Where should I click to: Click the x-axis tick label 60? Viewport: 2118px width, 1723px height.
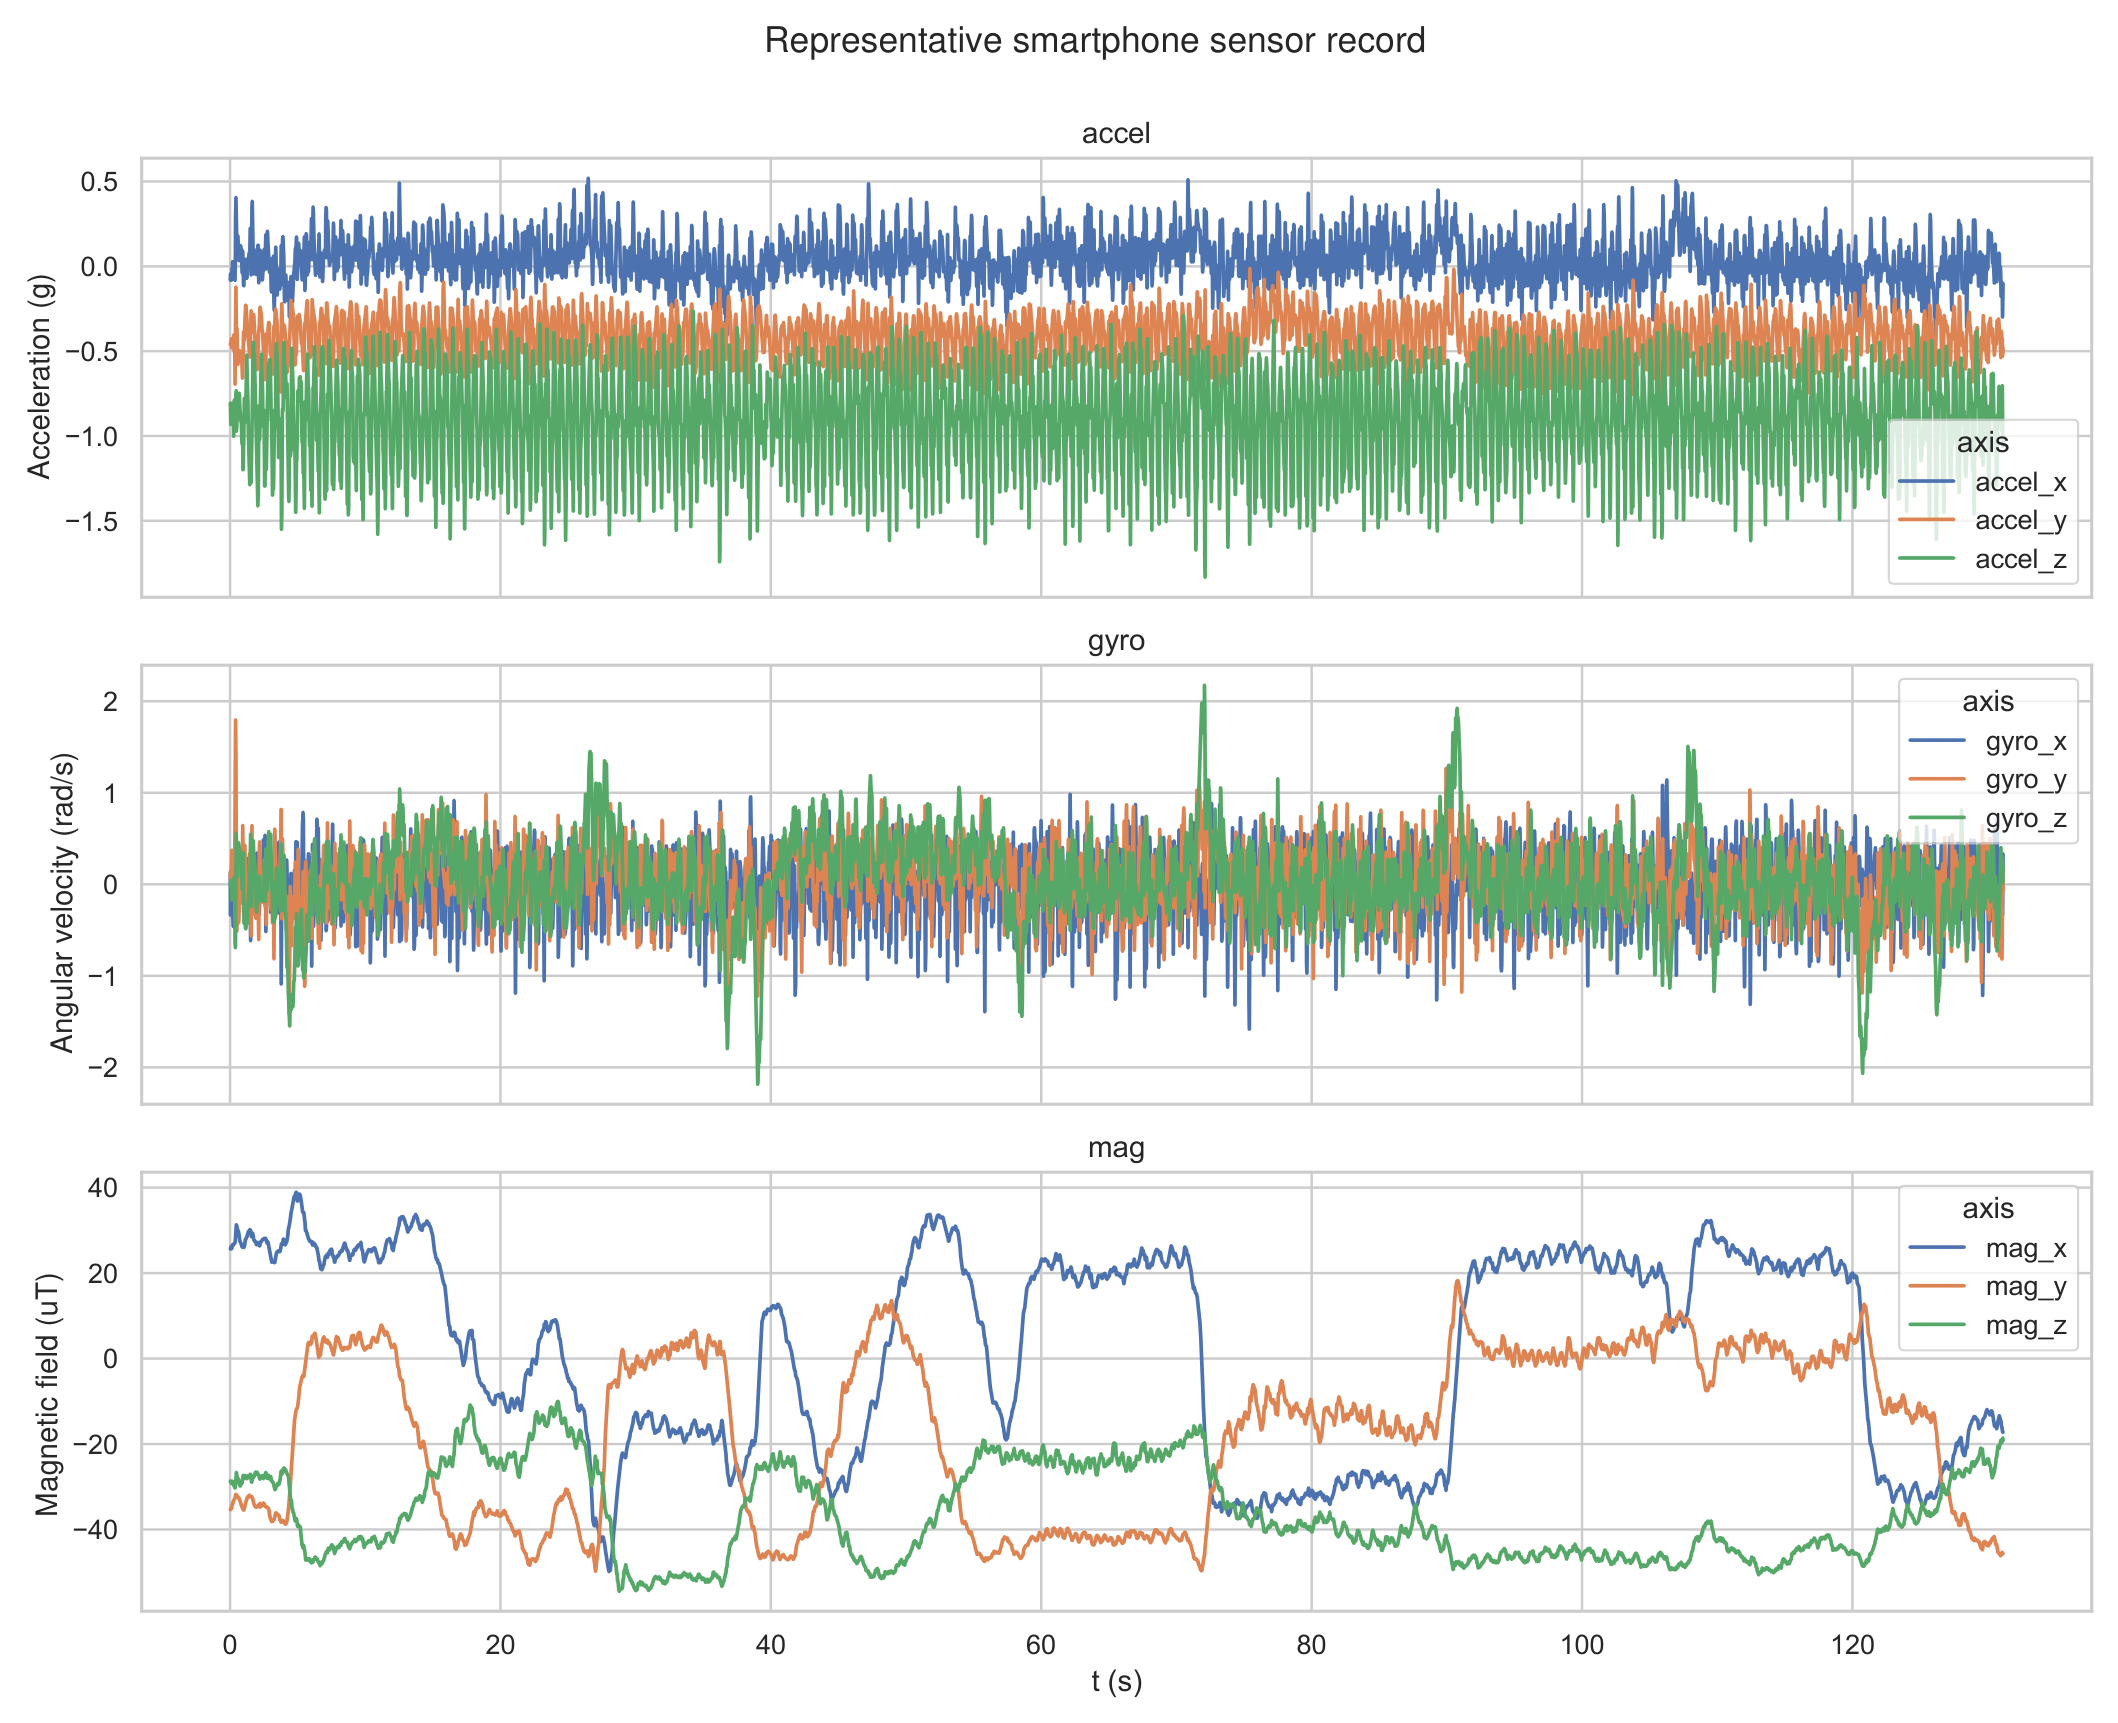pyautogui.click(x=1041, y=1645)
